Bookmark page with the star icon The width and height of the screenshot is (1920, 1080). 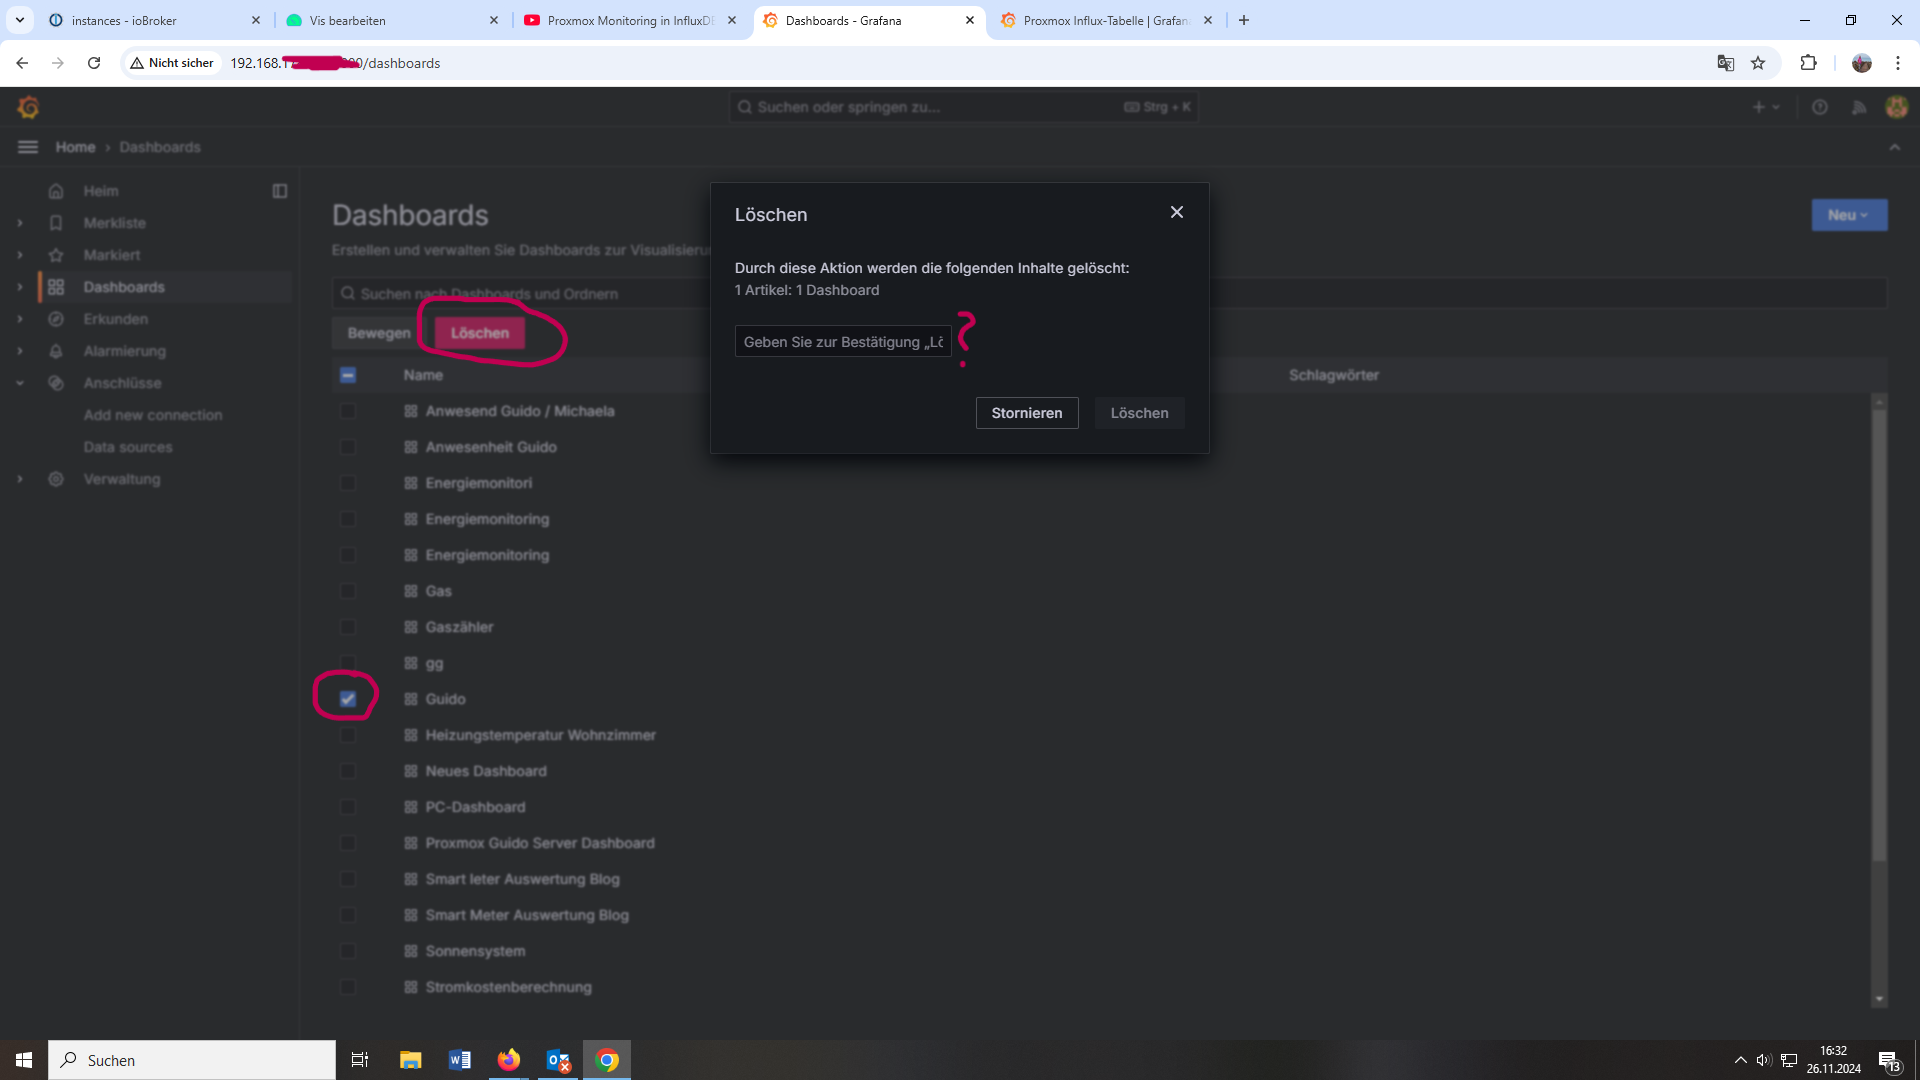[1758, 63]
